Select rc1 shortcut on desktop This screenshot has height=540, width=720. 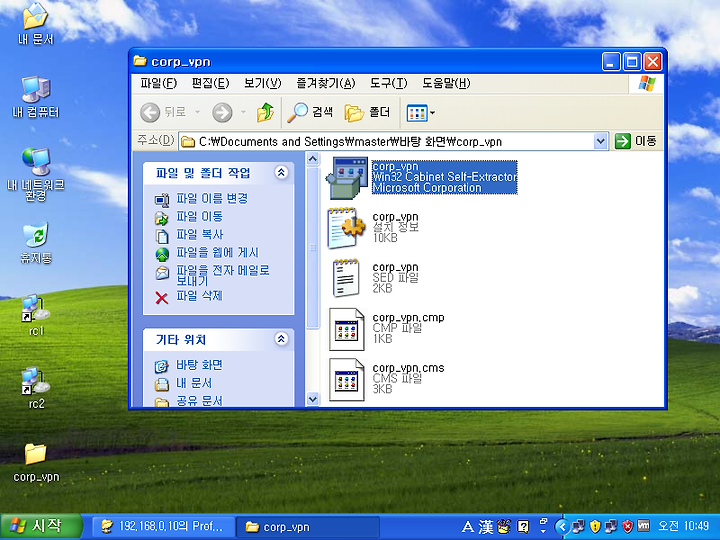[x=36, y=315]
